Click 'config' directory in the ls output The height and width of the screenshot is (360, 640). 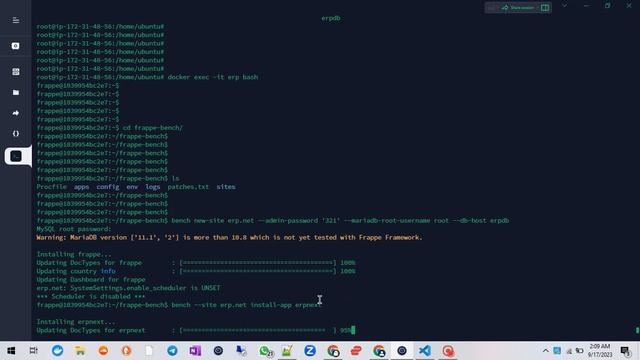[x=108, y=187]
